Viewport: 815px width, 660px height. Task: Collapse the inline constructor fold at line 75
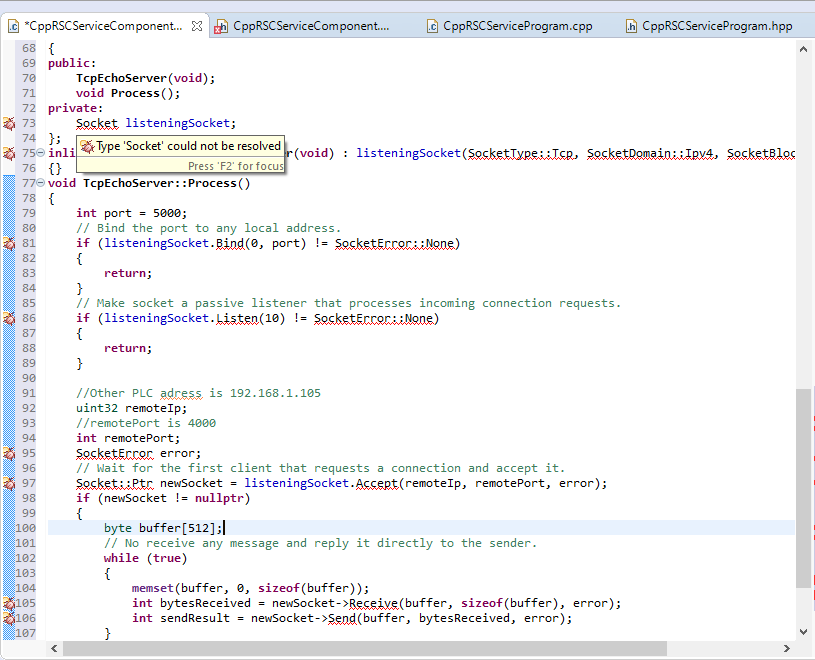tap(40, 153)
